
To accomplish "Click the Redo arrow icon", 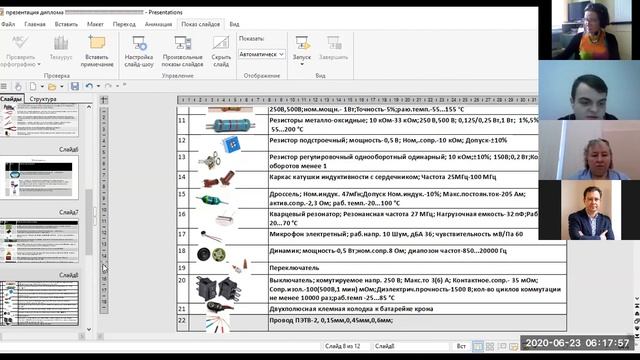I will click(108, 86).
